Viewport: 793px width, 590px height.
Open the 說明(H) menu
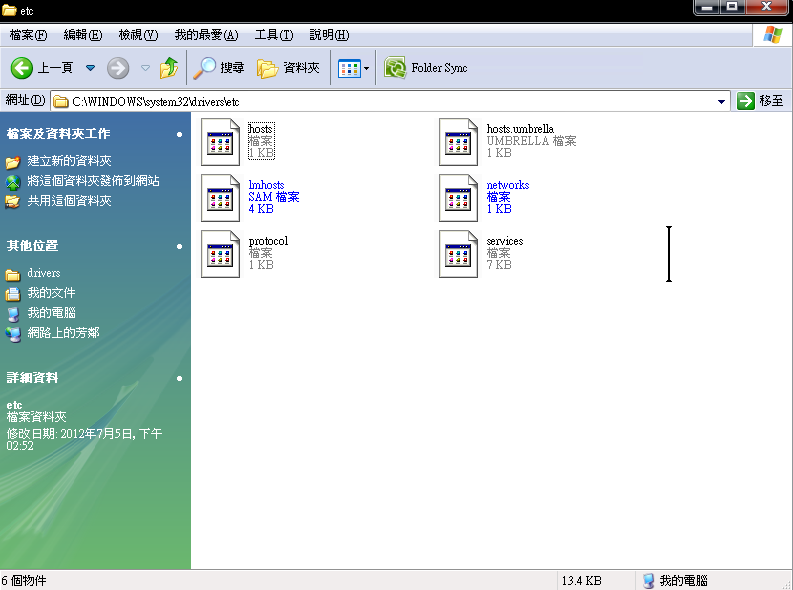[329, 35]
